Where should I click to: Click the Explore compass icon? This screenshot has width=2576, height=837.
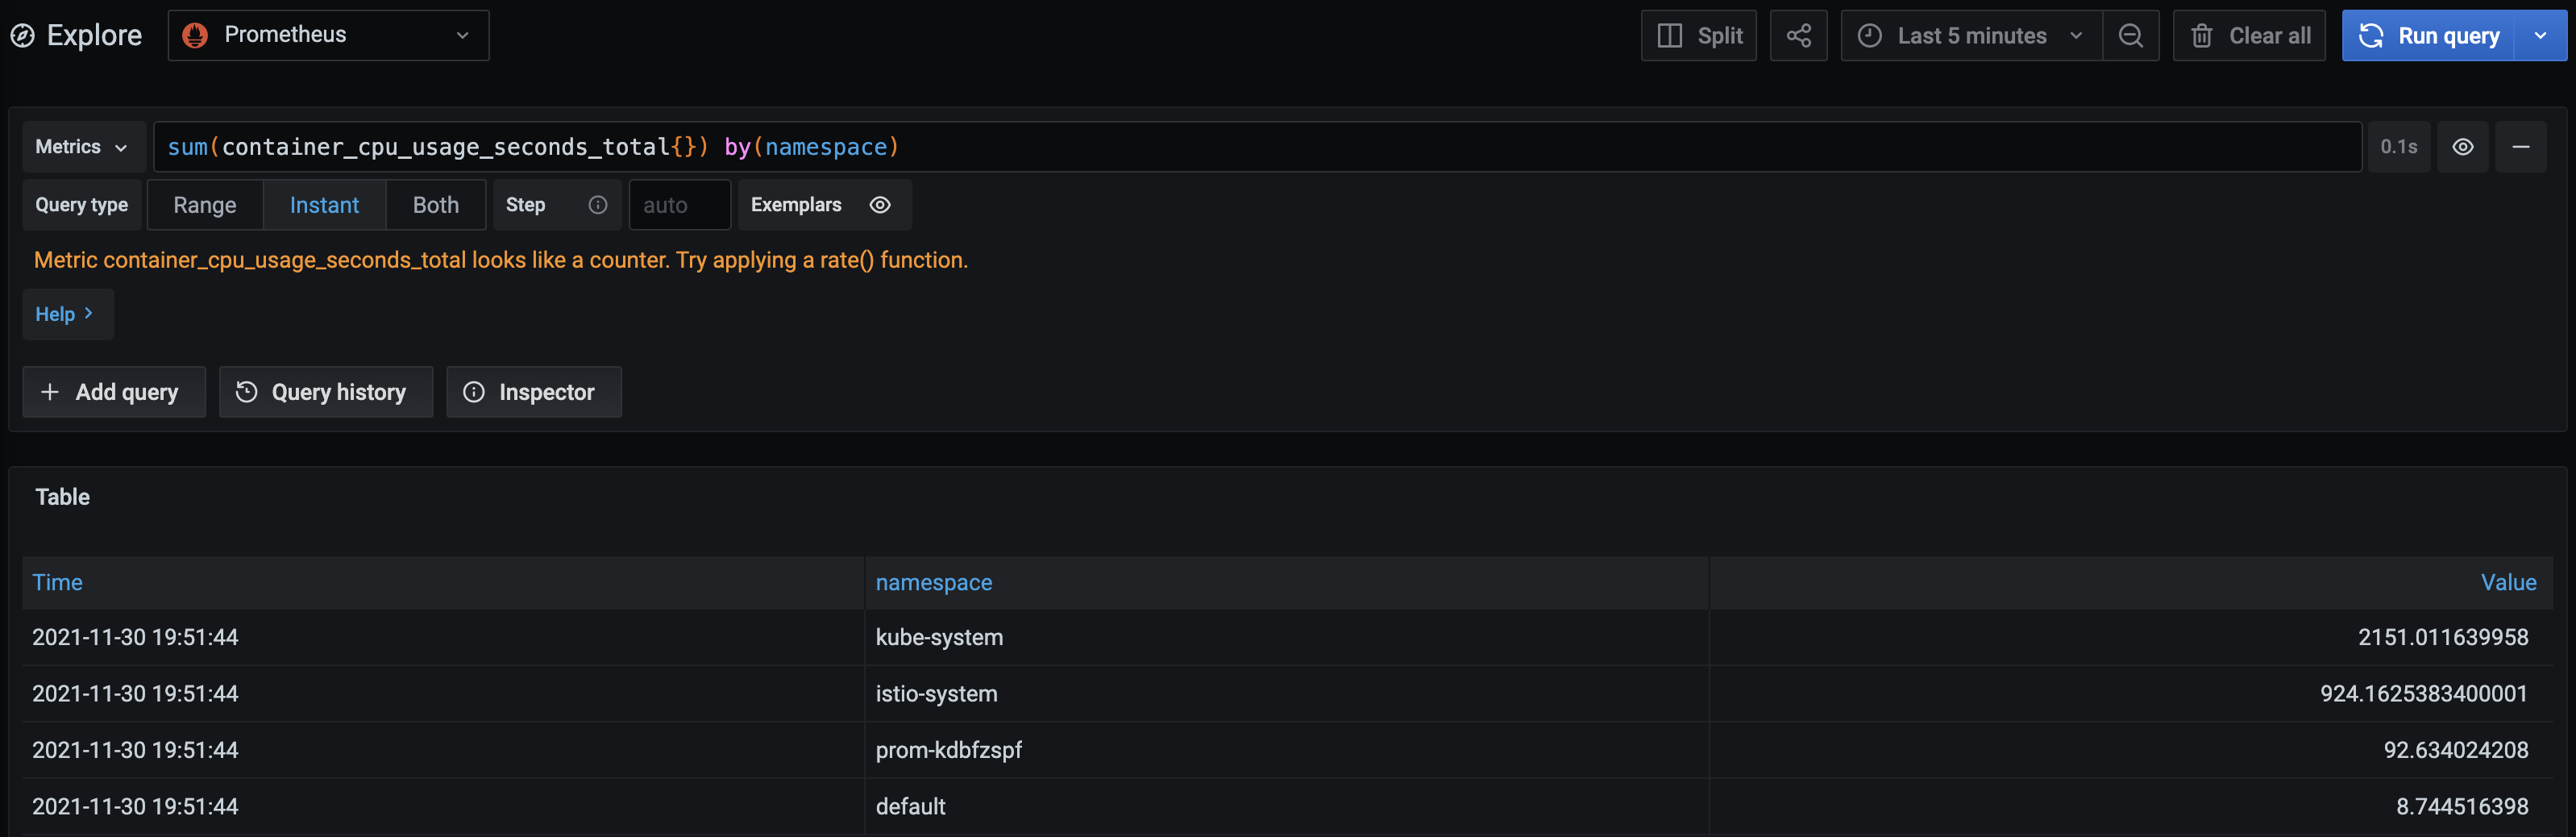(22, 36)
